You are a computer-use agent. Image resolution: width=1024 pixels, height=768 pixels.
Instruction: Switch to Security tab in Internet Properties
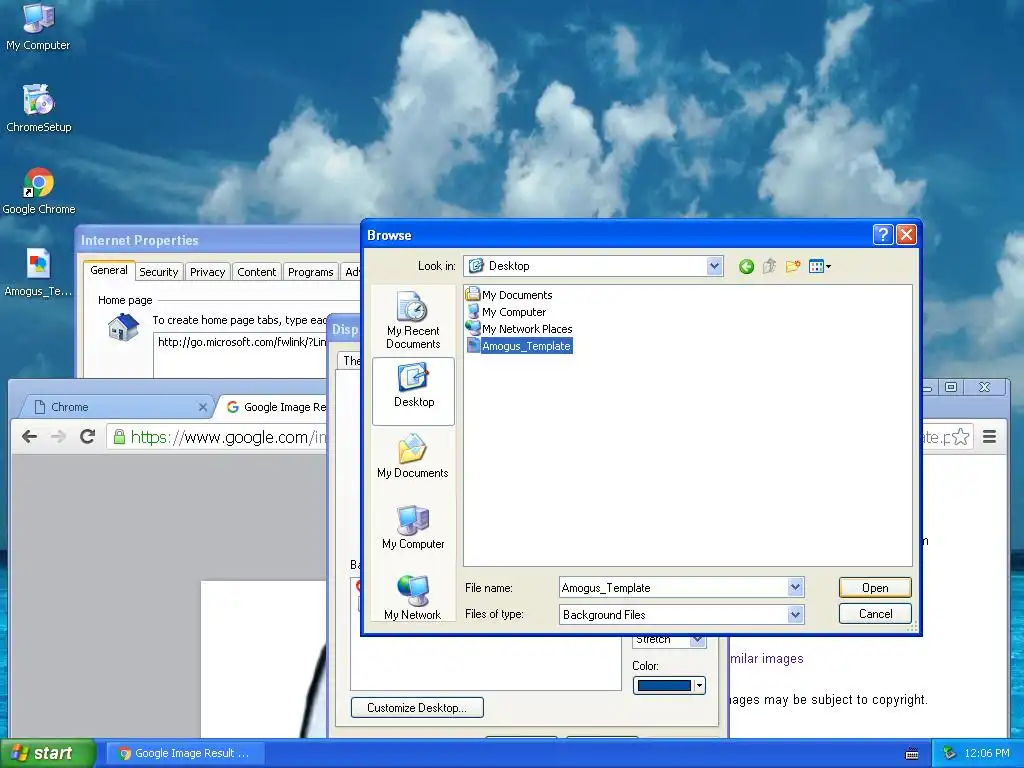click(x=159, y=272)
